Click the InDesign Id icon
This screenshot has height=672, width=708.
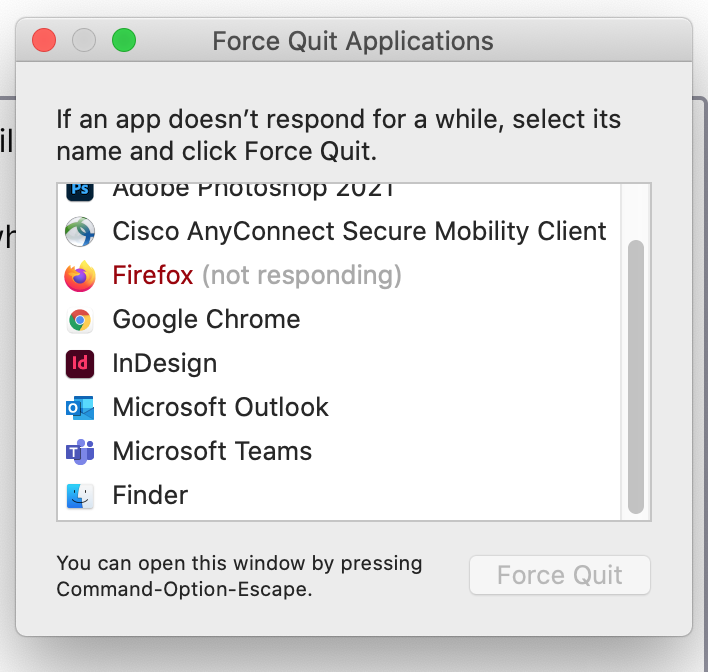click(80, 364)
